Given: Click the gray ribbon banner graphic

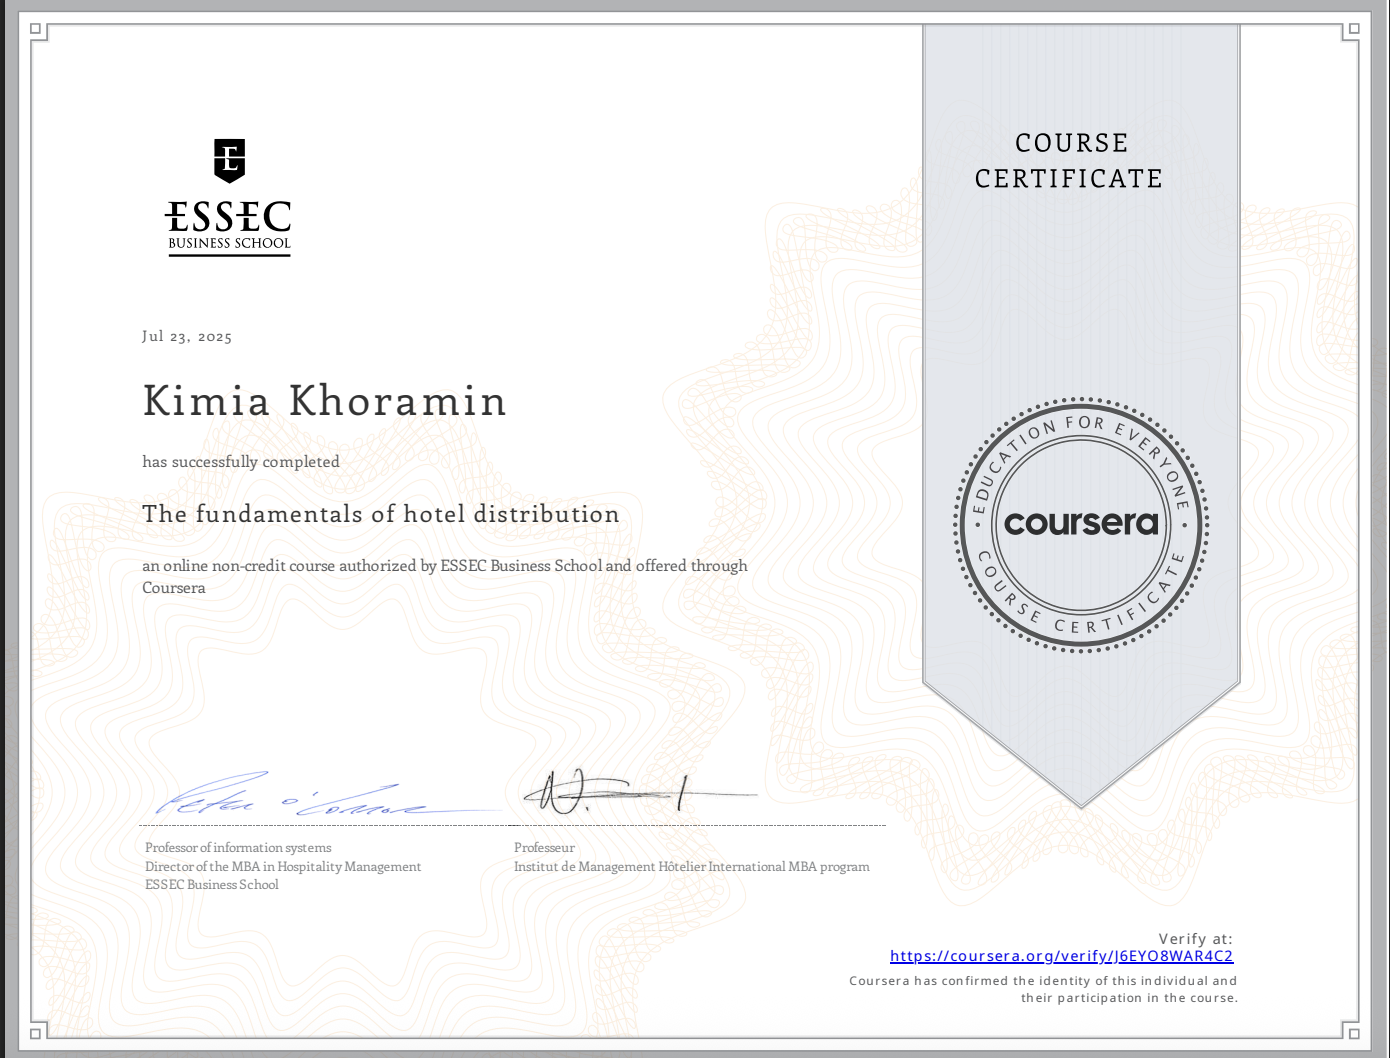Looking at the screenshot, I should click(x=1080, y=300).
